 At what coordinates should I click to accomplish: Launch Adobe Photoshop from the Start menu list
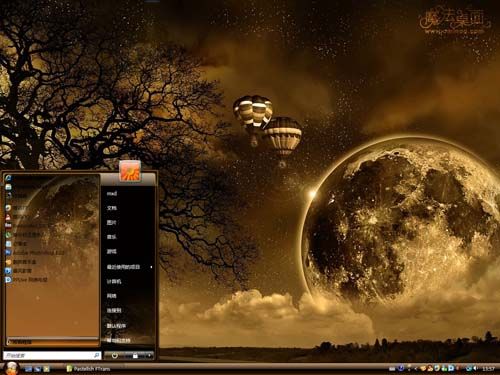[x=35, y=253]
